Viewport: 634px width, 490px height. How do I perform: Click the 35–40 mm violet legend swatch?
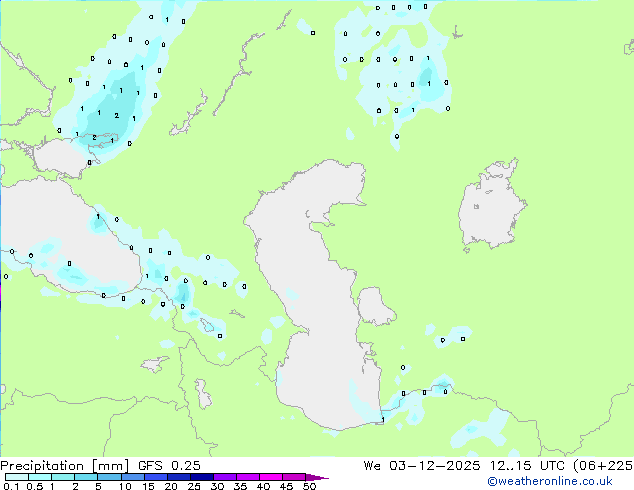pos(248,477)
